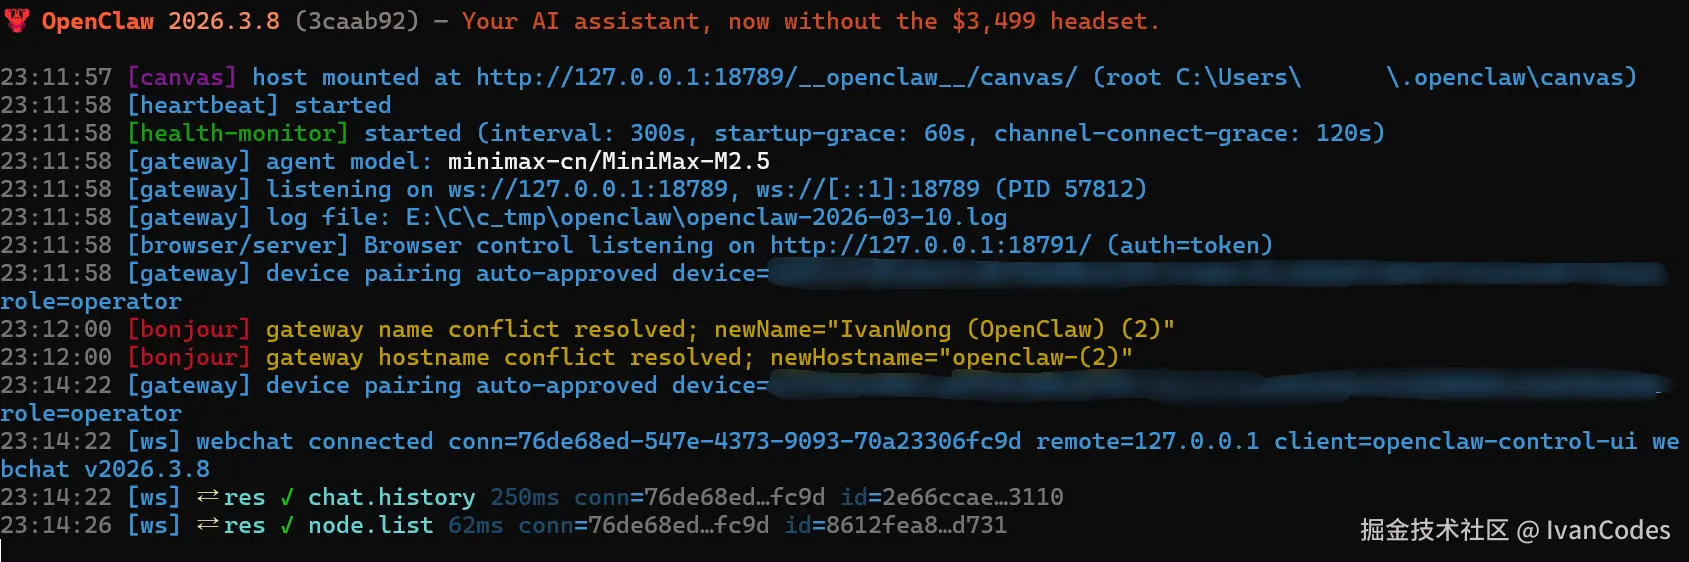Image resolution: width=1689 pixels, height=562 pixels.
Task: Click the green checkmark beside chat.history
Action: click(x=287, y=497)
